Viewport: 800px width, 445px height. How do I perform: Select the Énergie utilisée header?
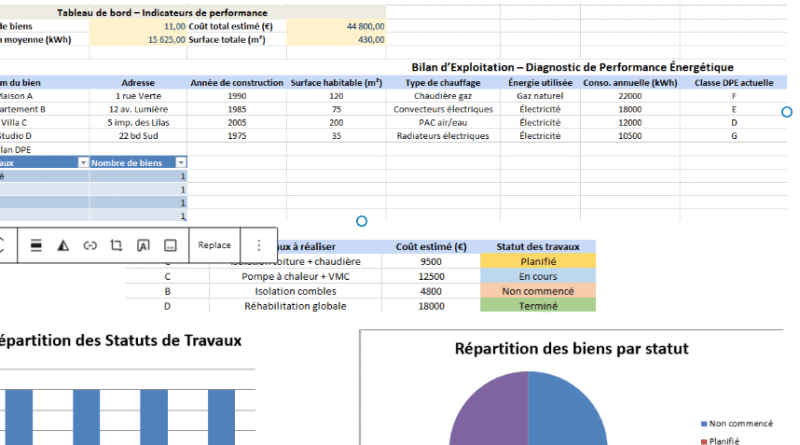(x=540, y=83)
